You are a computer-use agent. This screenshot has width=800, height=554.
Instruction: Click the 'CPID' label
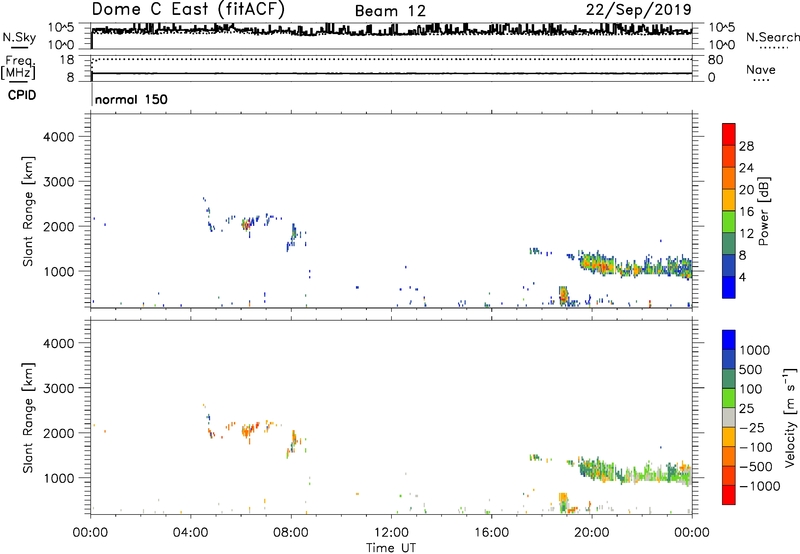pos(22,95)
